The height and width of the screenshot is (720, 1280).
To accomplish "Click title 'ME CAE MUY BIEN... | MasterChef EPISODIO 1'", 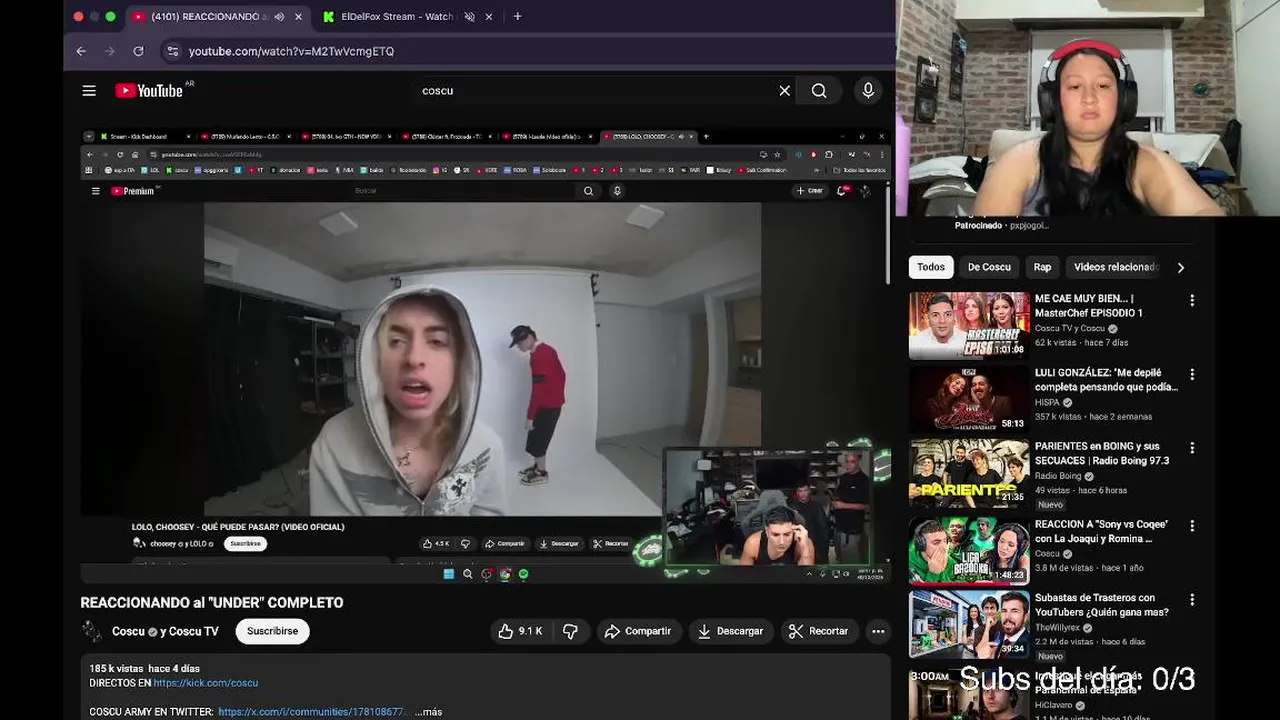I will pyautogui.click(x=1089, y=306).
